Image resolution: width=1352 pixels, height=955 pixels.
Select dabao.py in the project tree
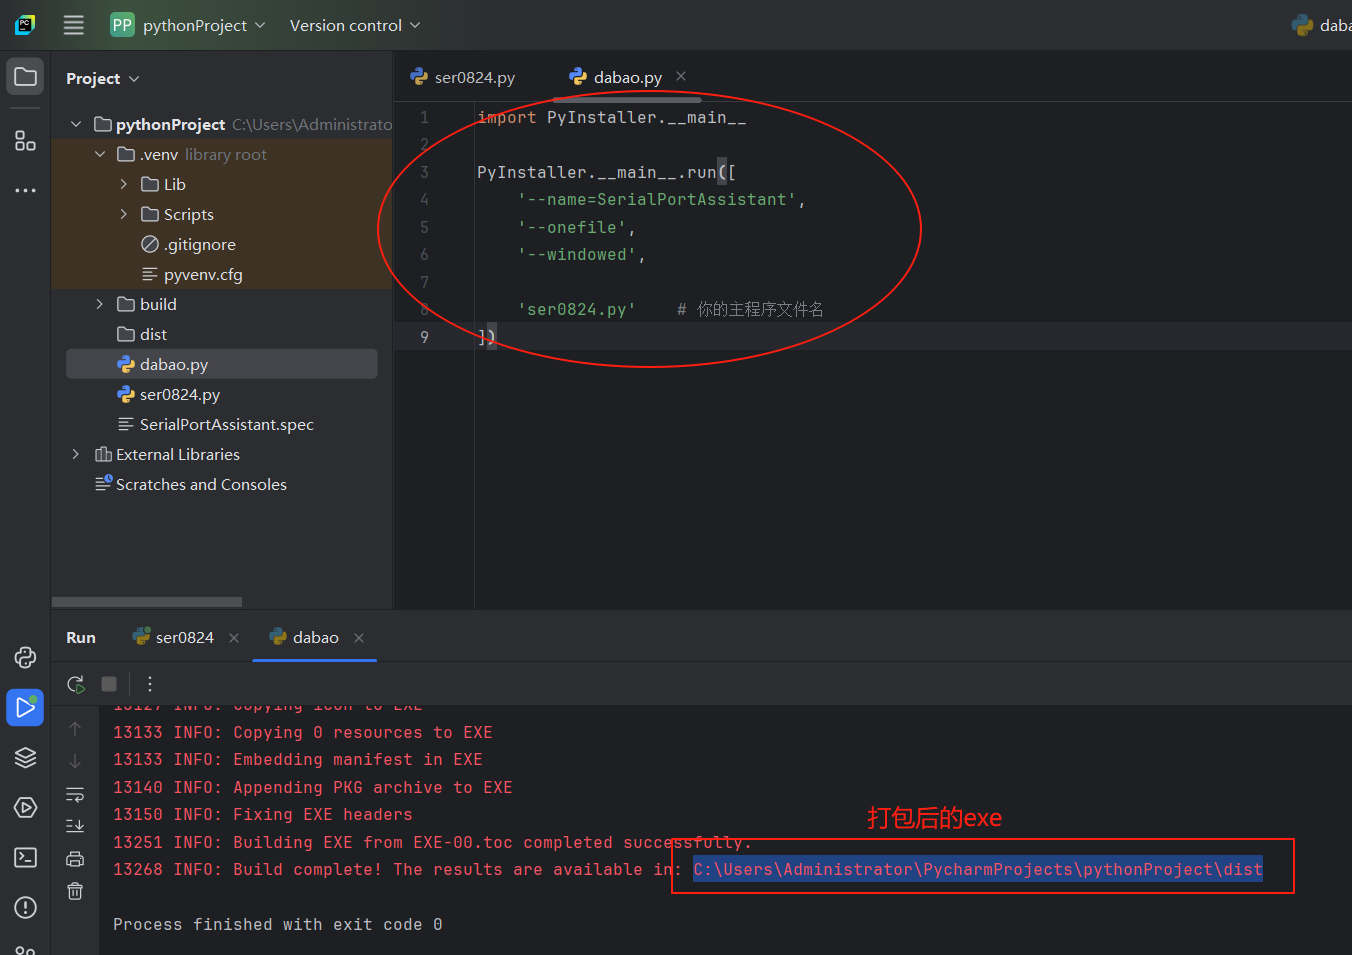coord(222,364)
